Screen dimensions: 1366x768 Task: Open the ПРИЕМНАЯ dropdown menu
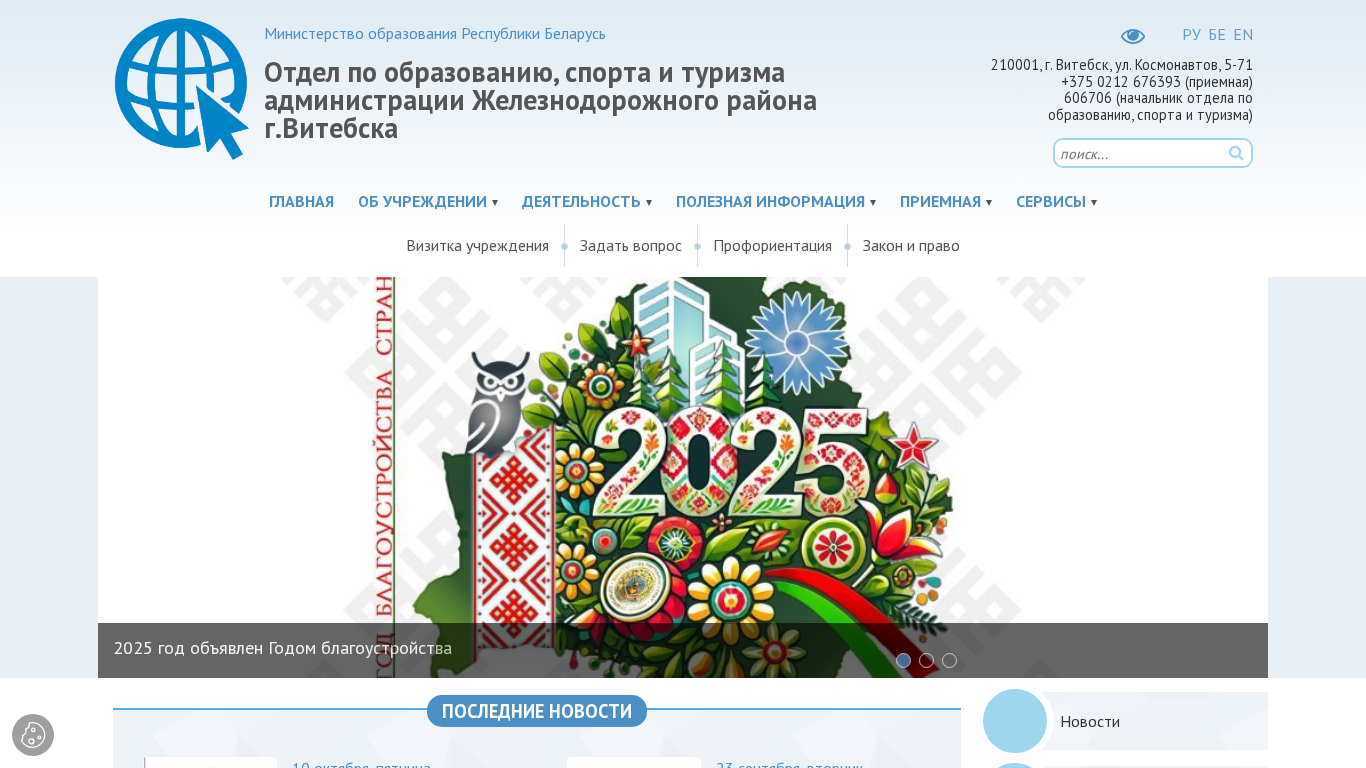point(946,202)
